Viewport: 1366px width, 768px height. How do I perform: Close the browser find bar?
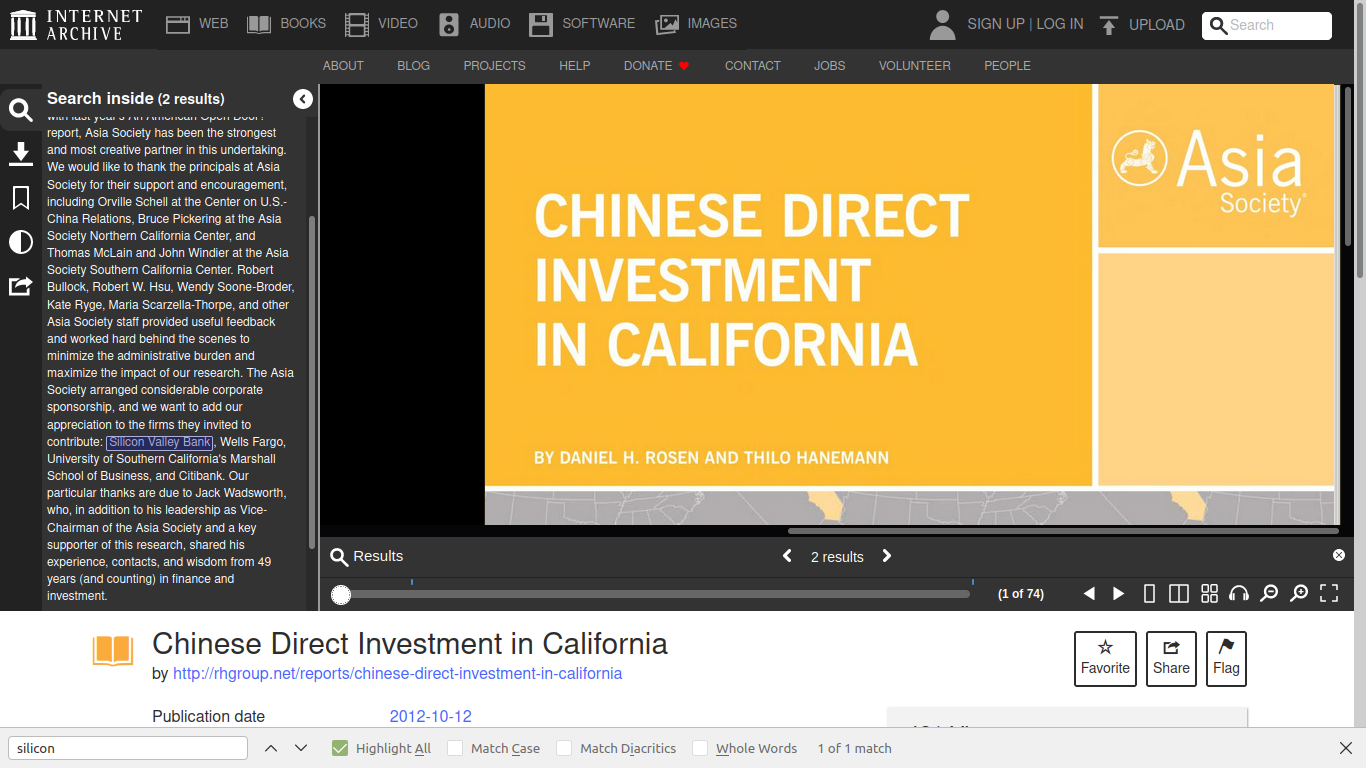[x=1346, y=748]
